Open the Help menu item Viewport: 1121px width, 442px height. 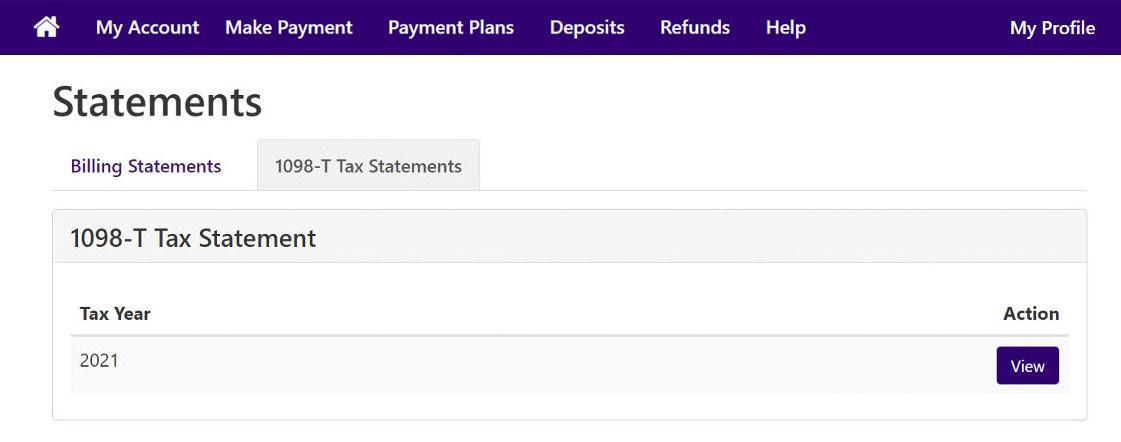click(x=786, y=27)
